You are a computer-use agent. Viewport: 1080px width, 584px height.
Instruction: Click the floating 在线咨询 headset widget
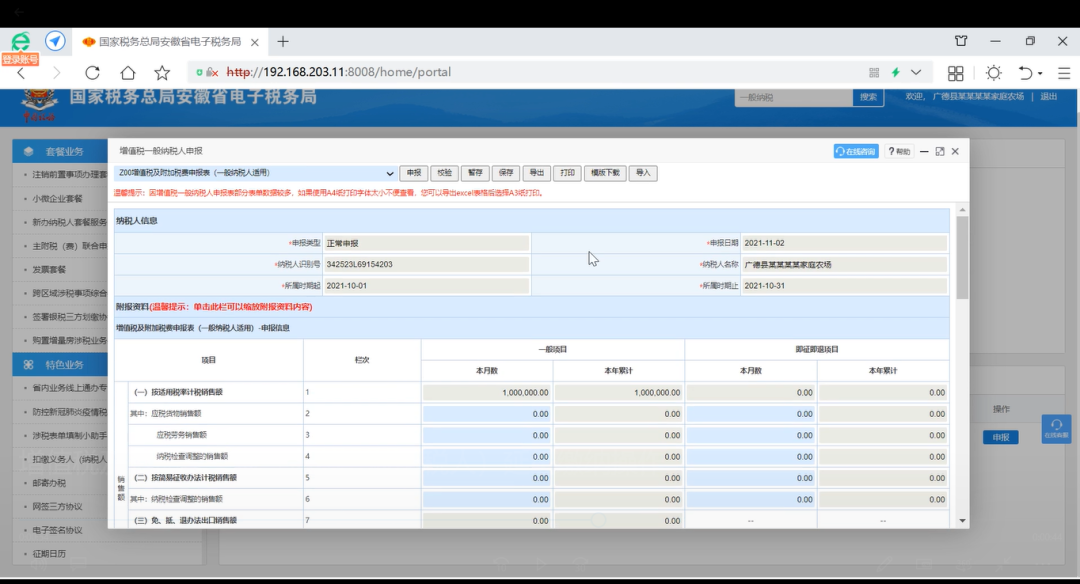1056,429
